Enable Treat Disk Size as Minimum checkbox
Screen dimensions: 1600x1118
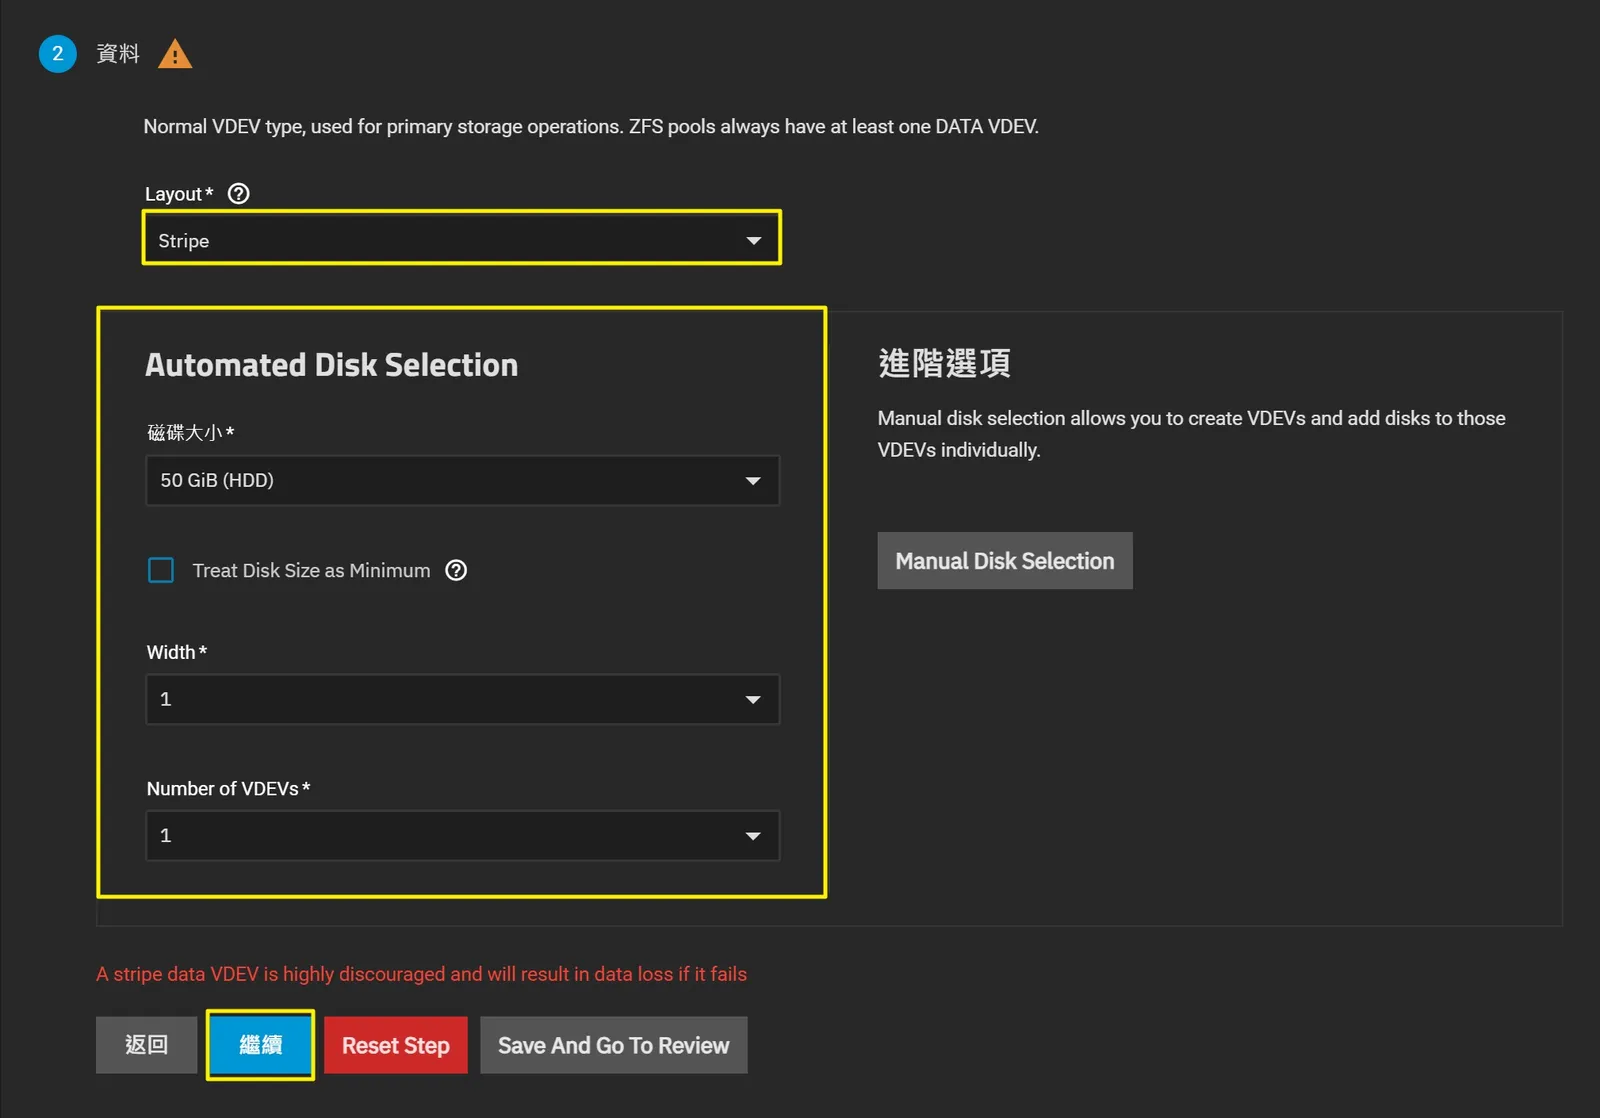[x=161, y=570]
